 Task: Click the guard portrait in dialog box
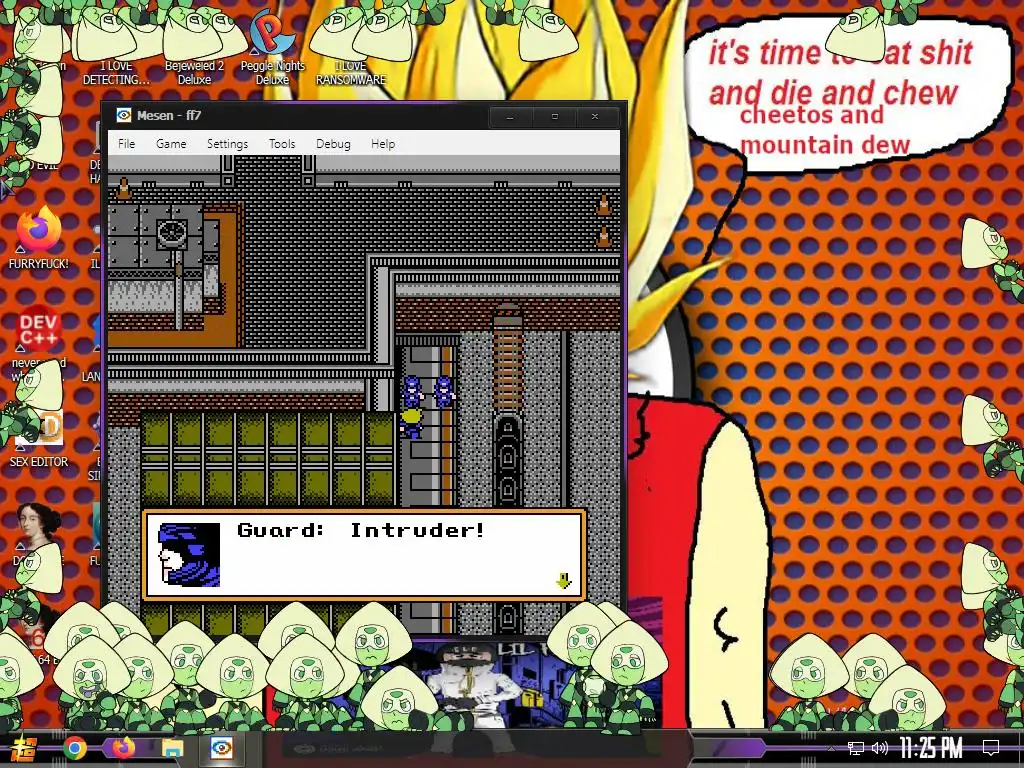click(189, 554)
